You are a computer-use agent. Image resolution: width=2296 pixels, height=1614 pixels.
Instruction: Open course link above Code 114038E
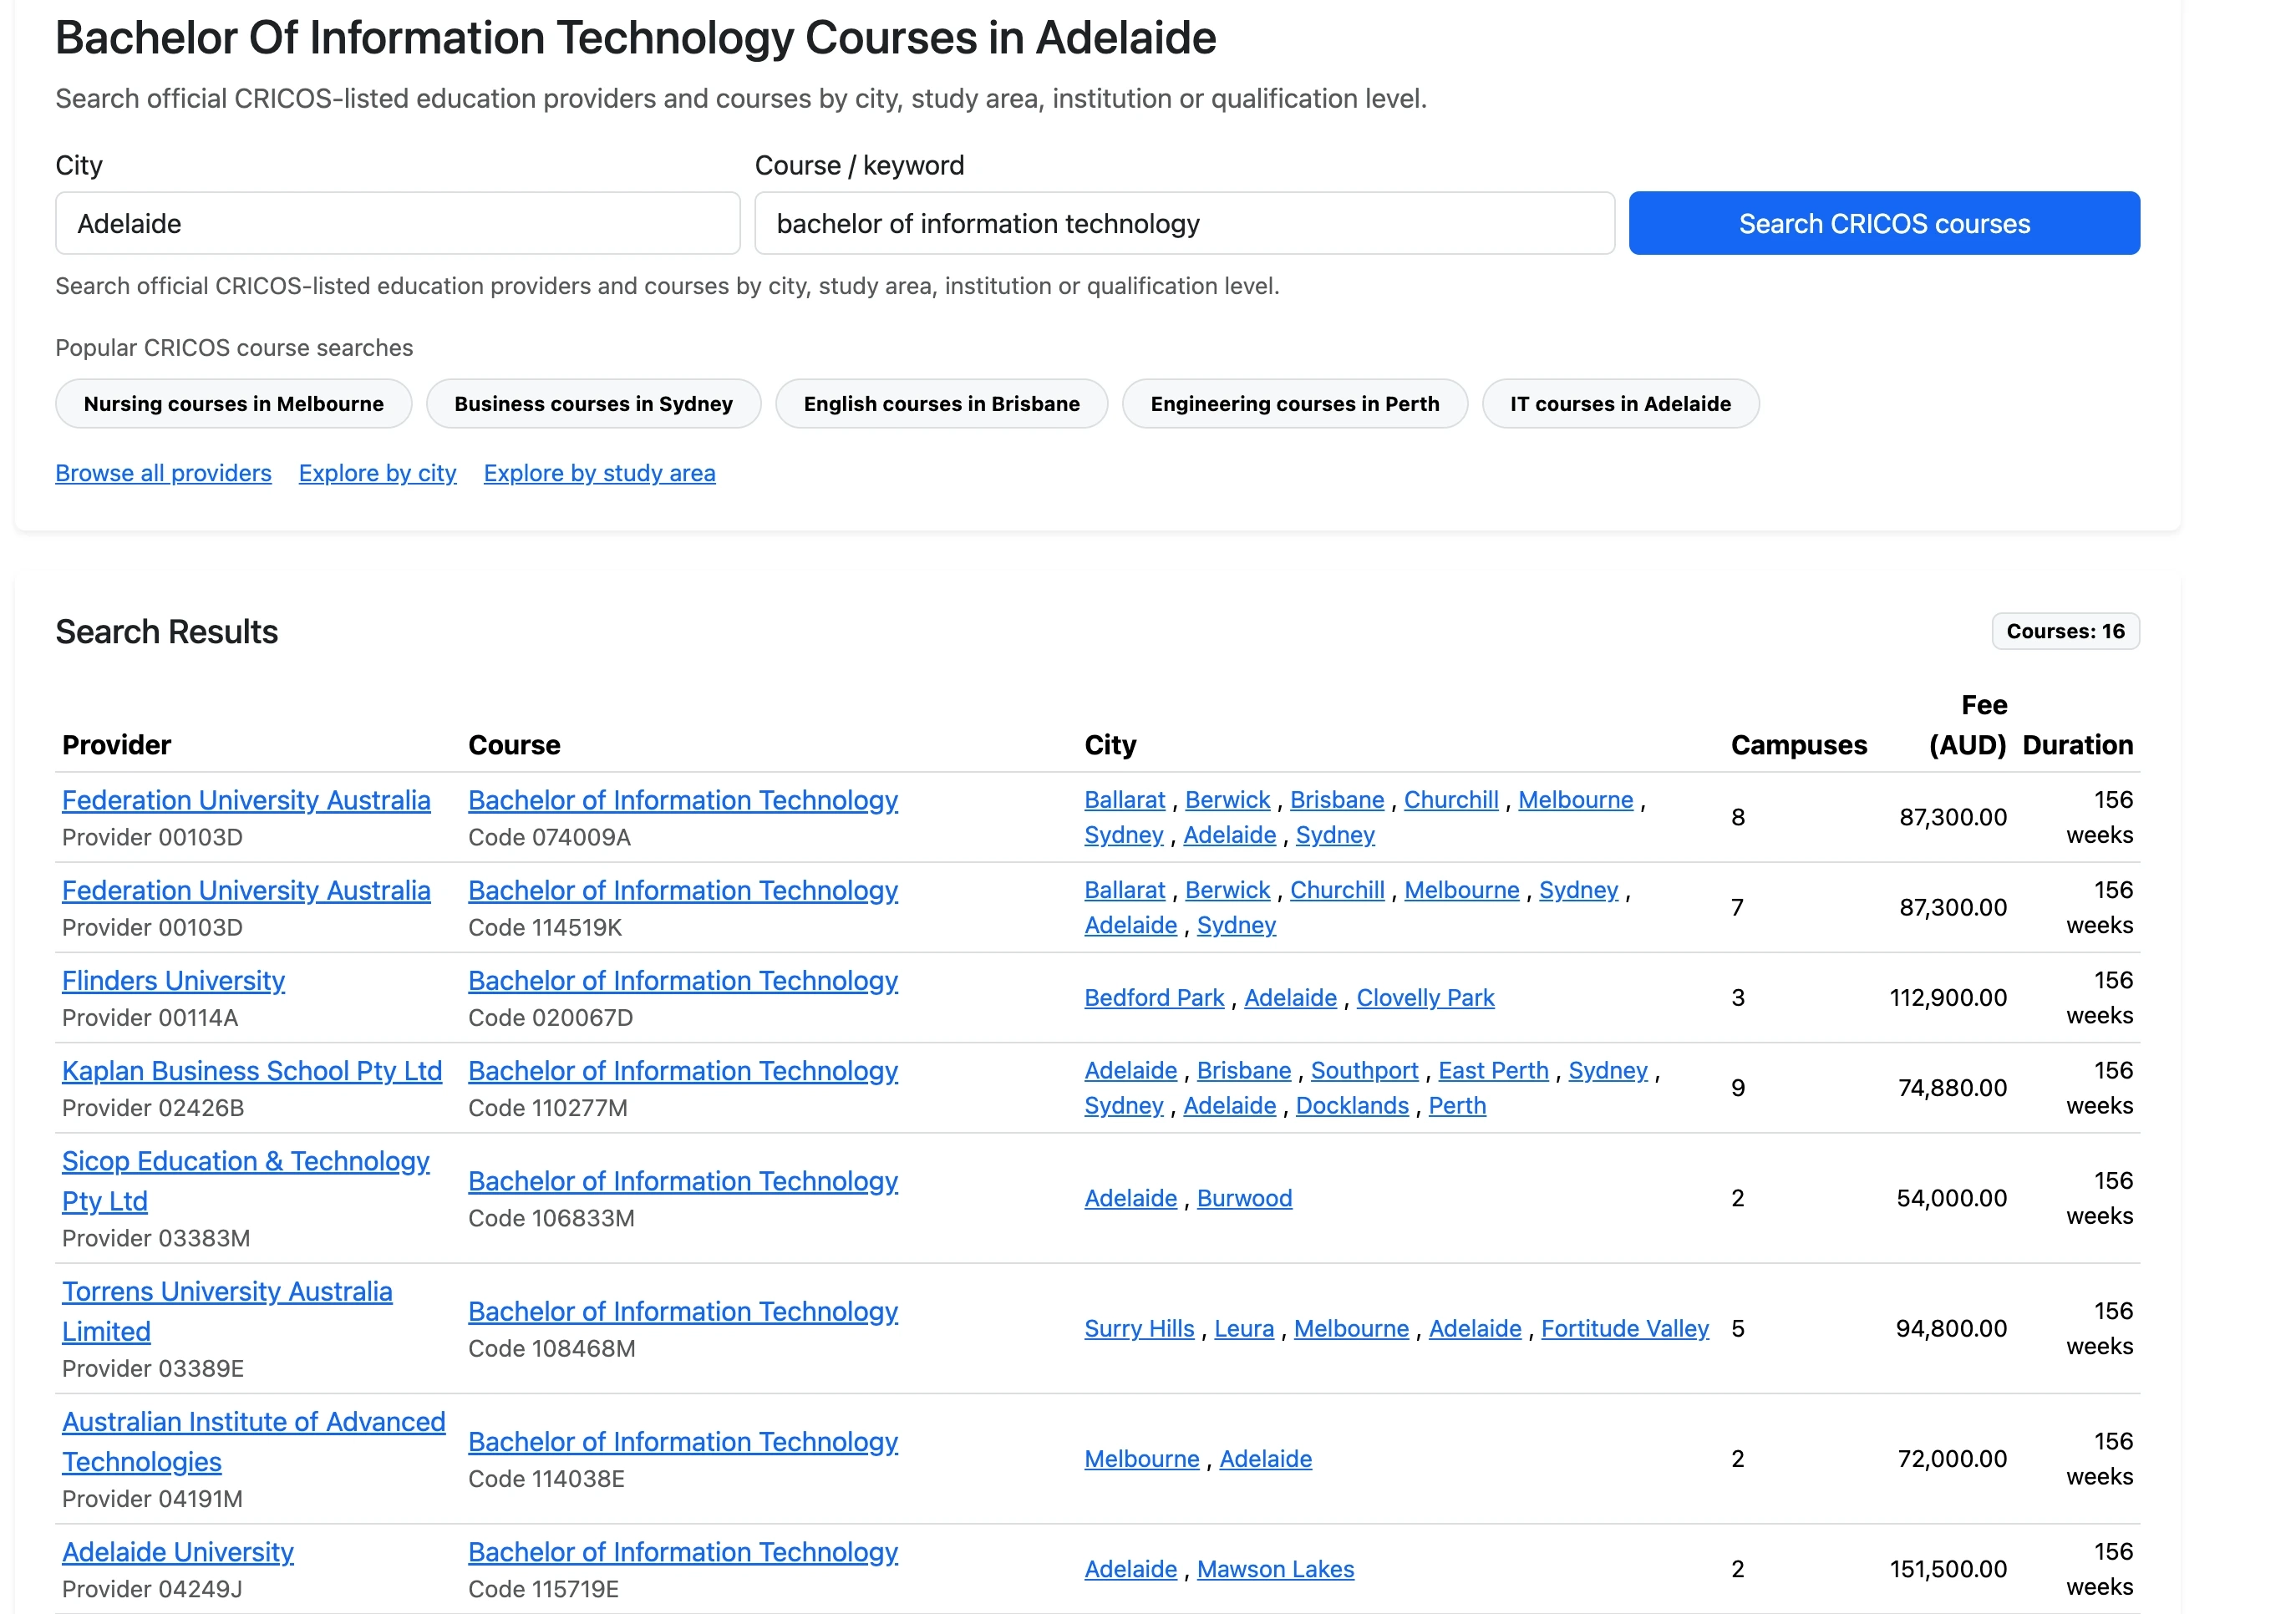click(683, 1441)
